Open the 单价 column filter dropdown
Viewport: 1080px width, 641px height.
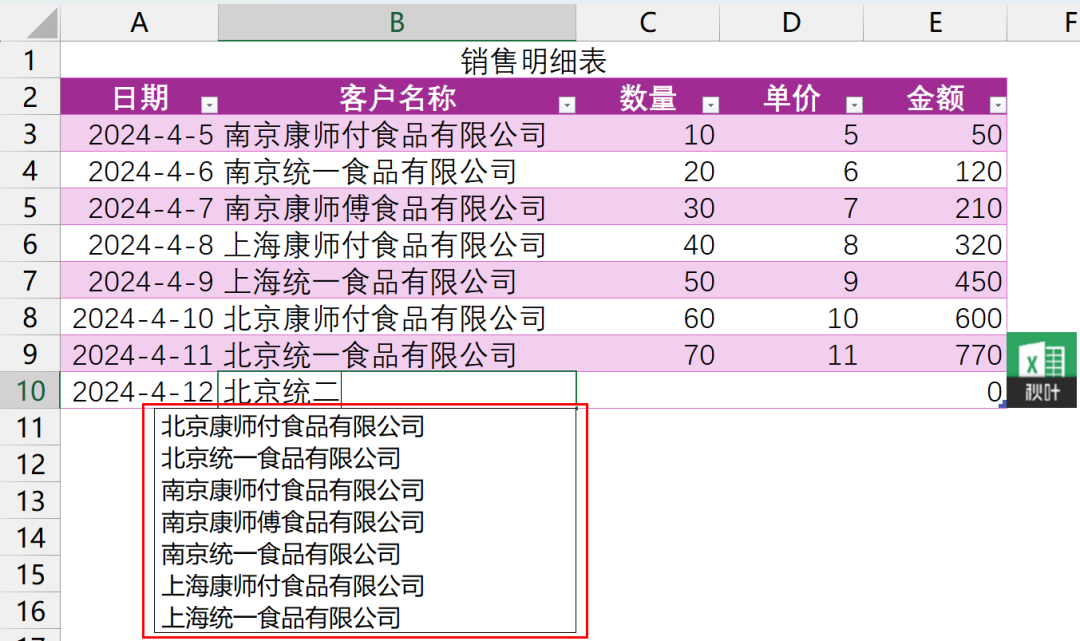pos(854,105)
